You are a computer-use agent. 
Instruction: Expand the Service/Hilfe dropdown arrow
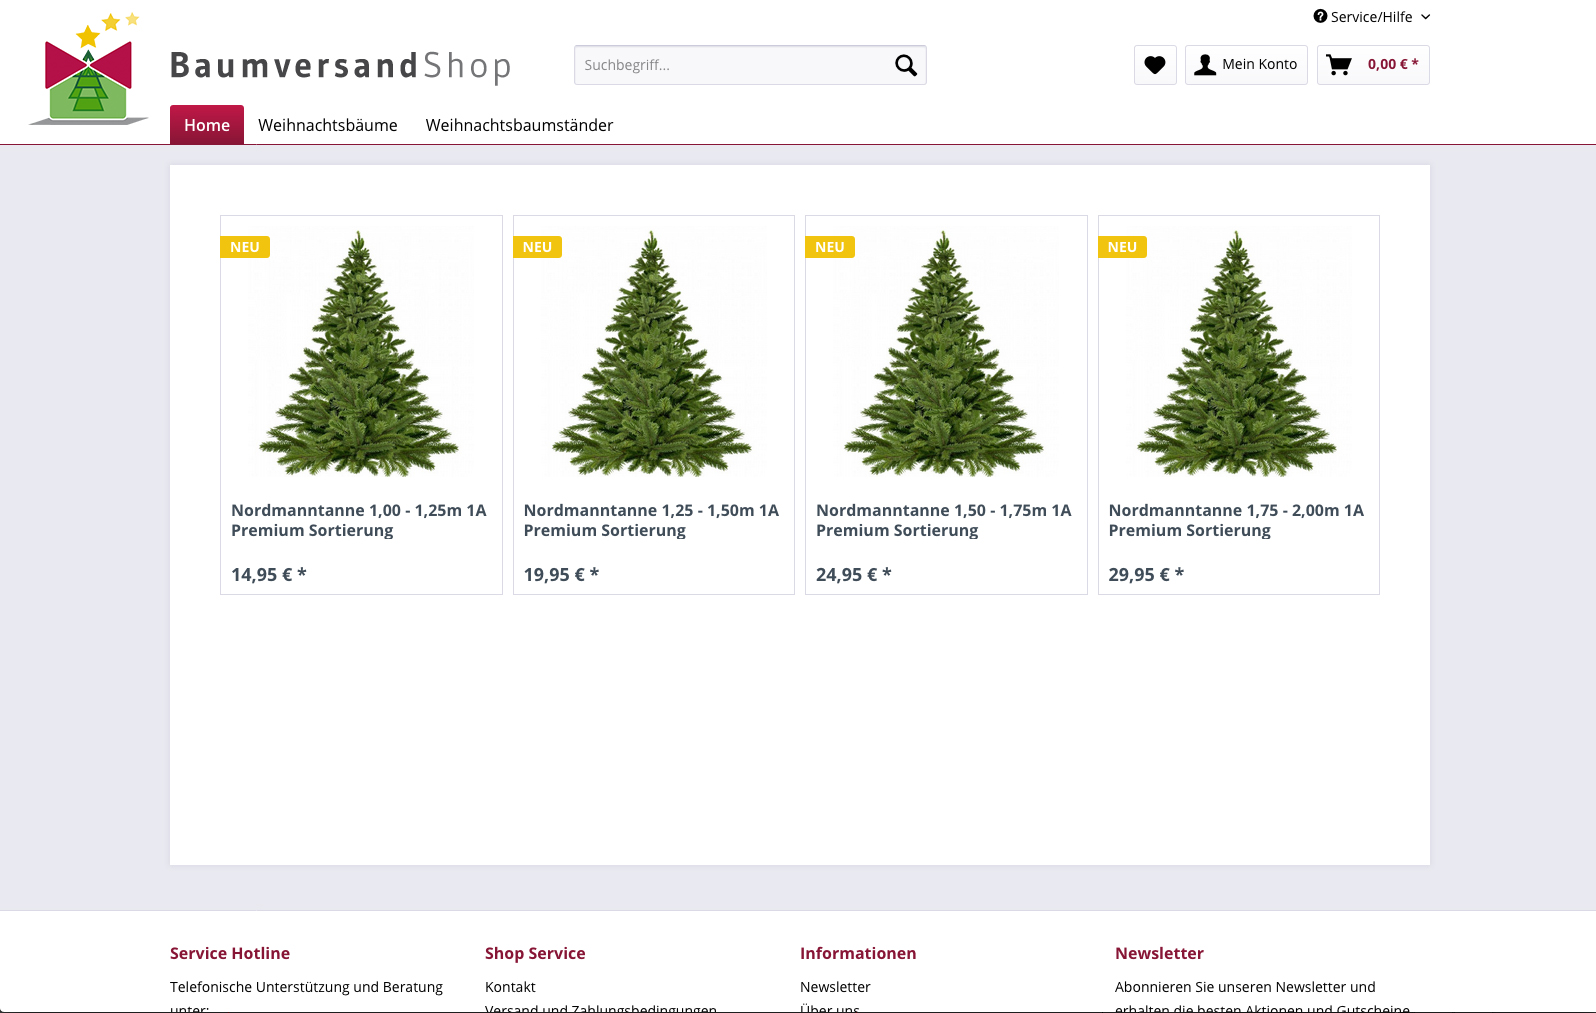click(x=1426, y=17)
